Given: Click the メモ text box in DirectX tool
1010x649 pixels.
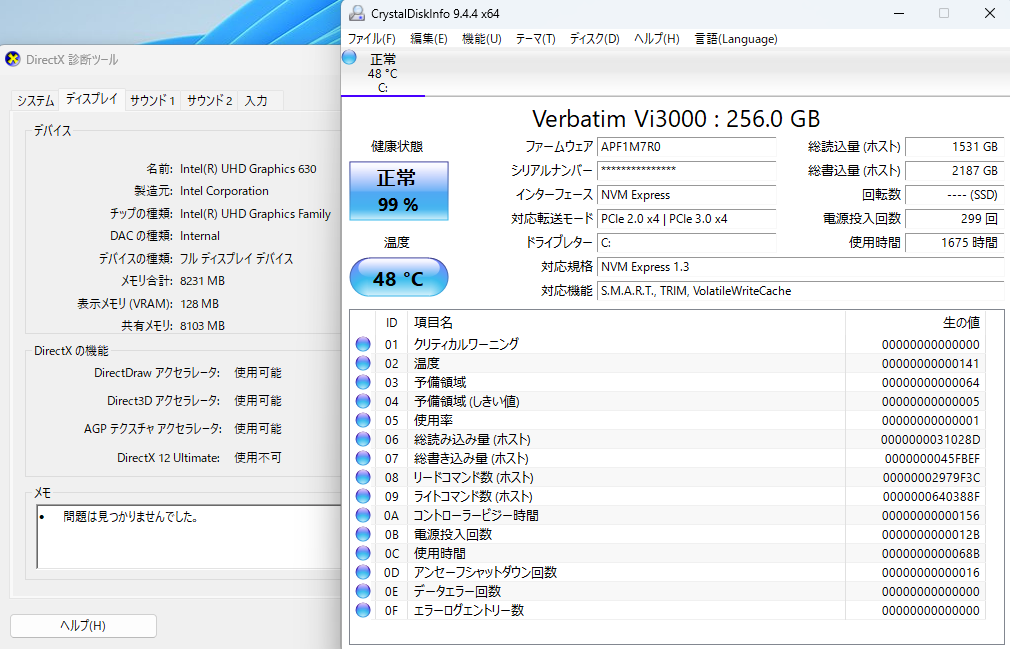Looking at the screenshot, I should coord(189,536).
